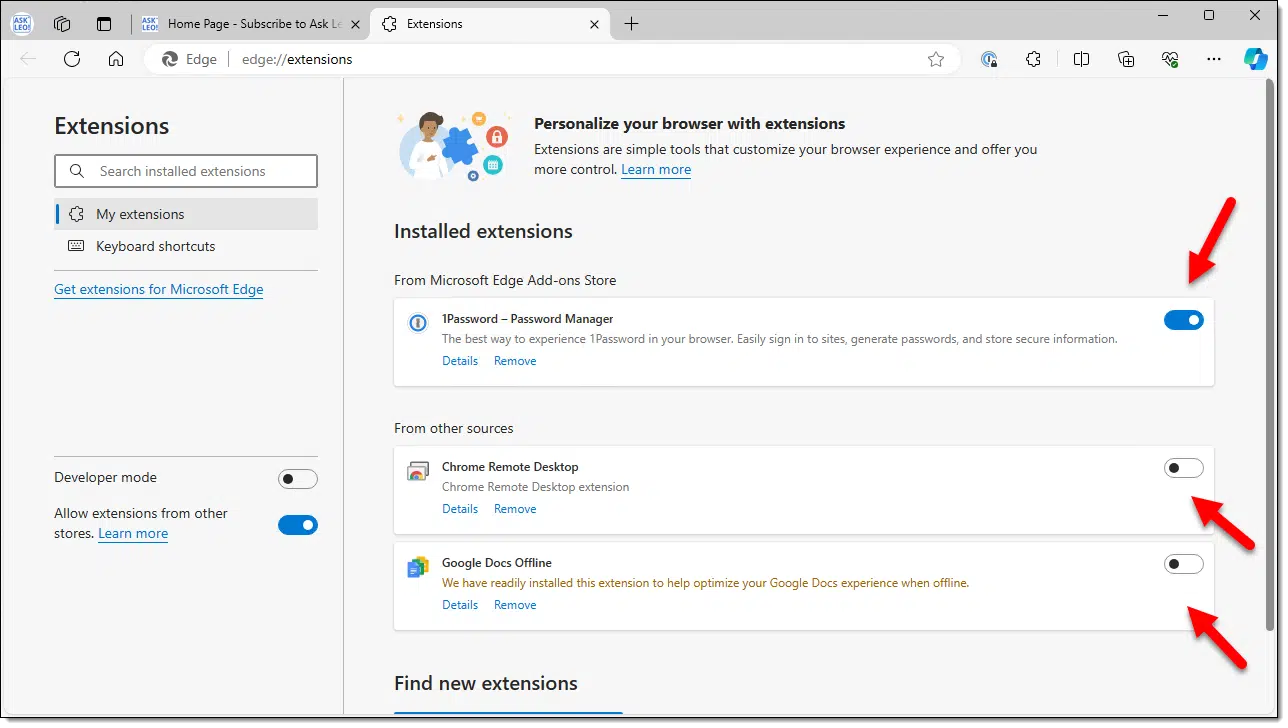Viewport: 1288px width, 728px height.
Task: Toggle Allow extensions from other stores
Action: pyautogui.click(x=298, y=524)
